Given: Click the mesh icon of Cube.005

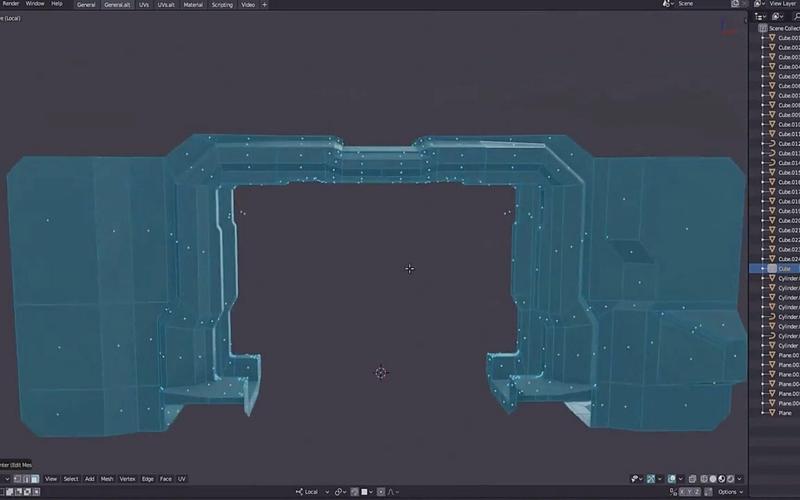Looking at the screenshot, I should pos(772,76).
